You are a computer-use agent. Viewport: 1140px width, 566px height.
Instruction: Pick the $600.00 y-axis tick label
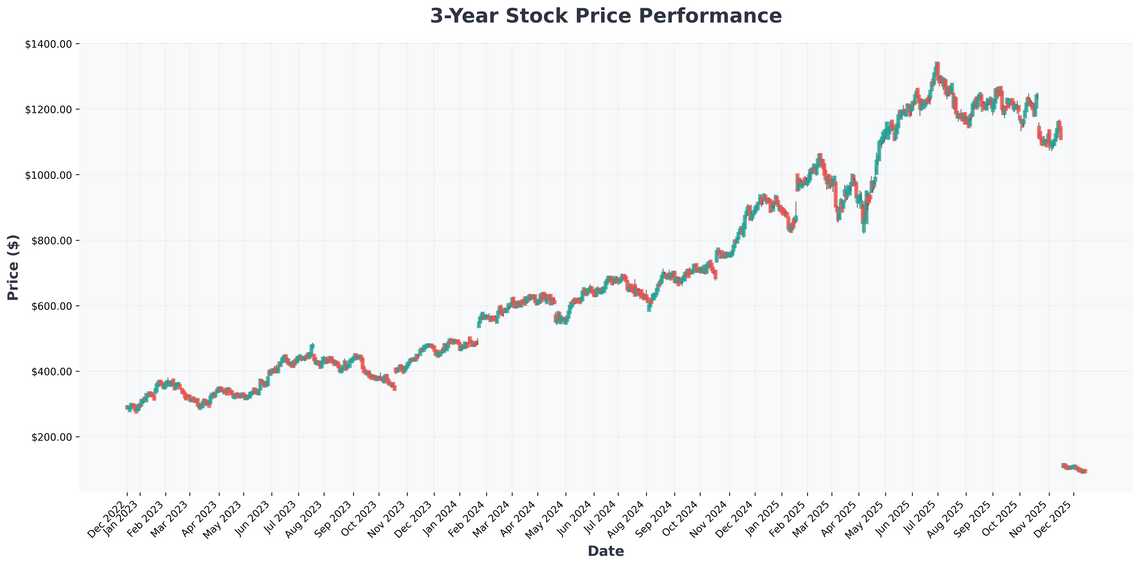pos(51,307)
